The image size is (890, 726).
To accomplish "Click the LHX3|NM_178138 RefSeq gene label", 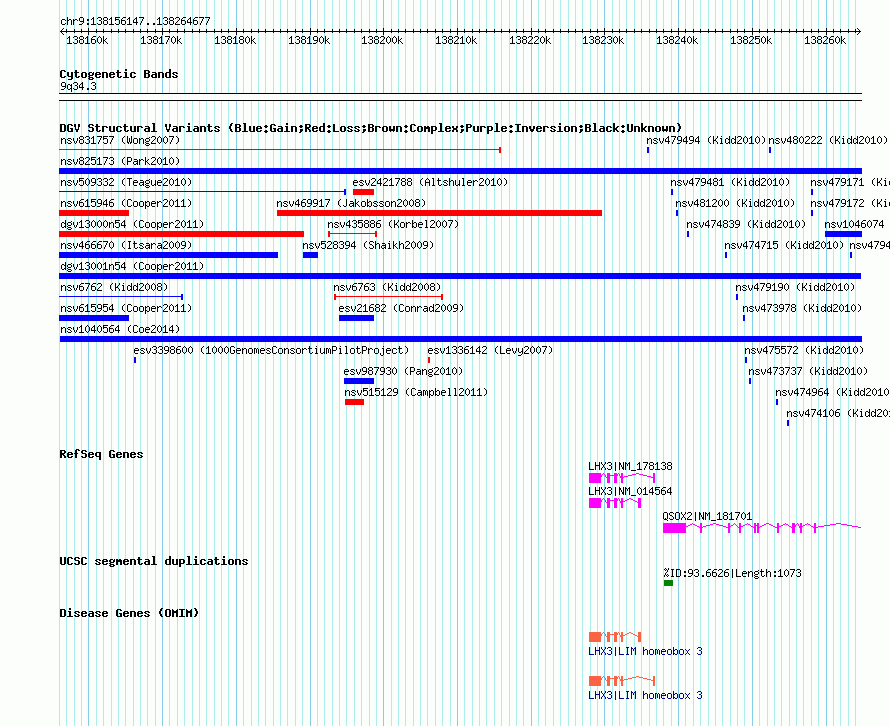I will coord(630,466).
